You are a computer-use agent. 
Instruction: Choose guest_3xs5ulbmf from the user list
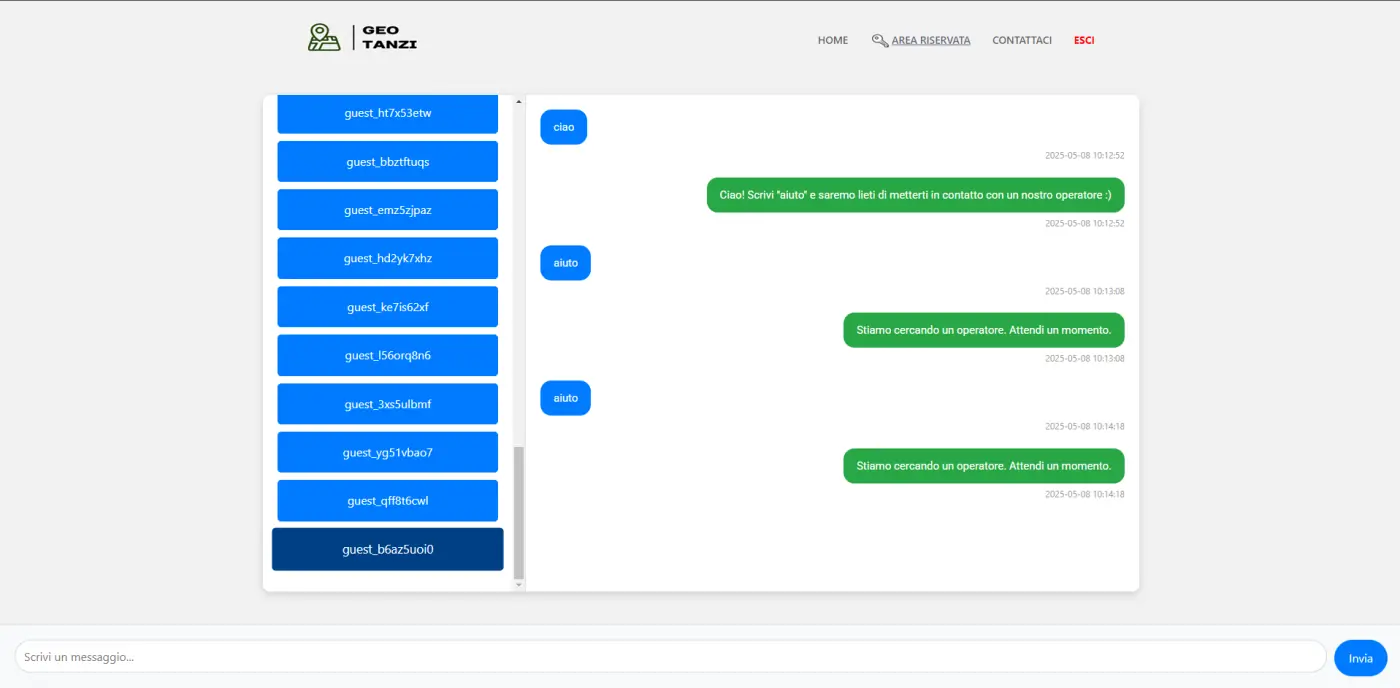tap(387, 404)
